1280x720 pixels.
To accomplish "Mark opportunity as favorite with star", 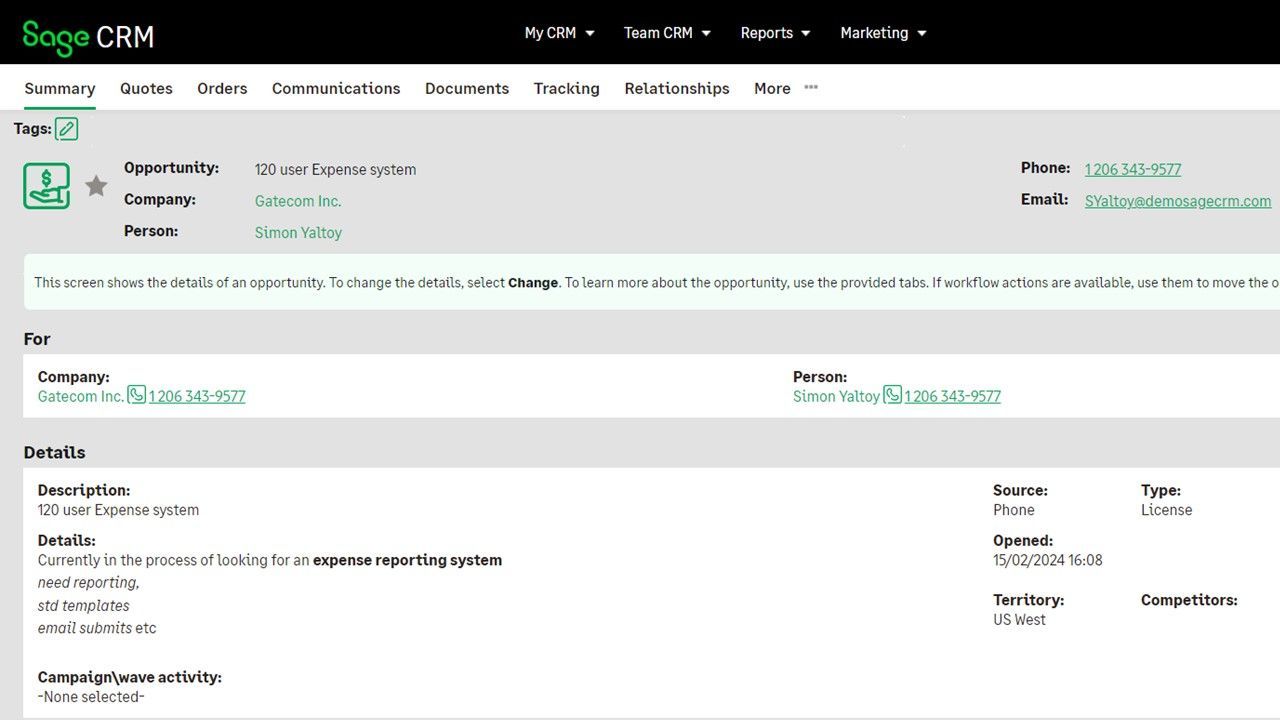I will [96, 186].
